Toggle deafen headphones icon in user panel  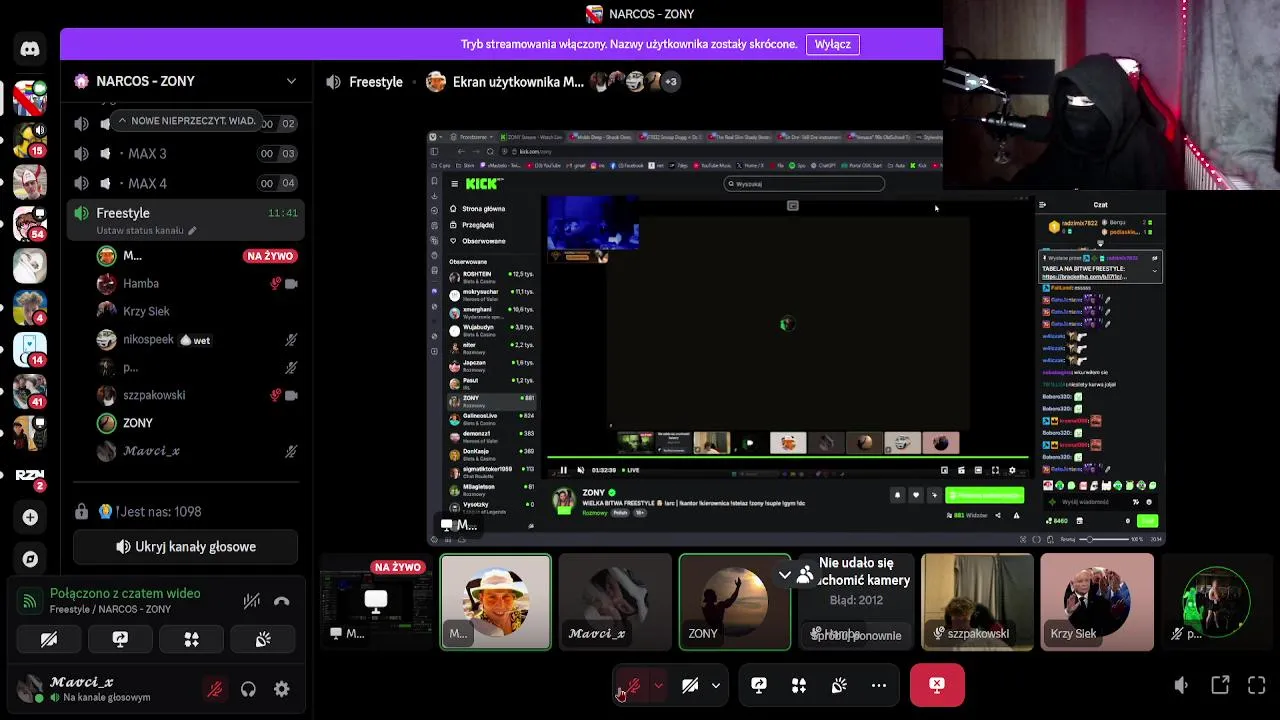click(248, 689)
